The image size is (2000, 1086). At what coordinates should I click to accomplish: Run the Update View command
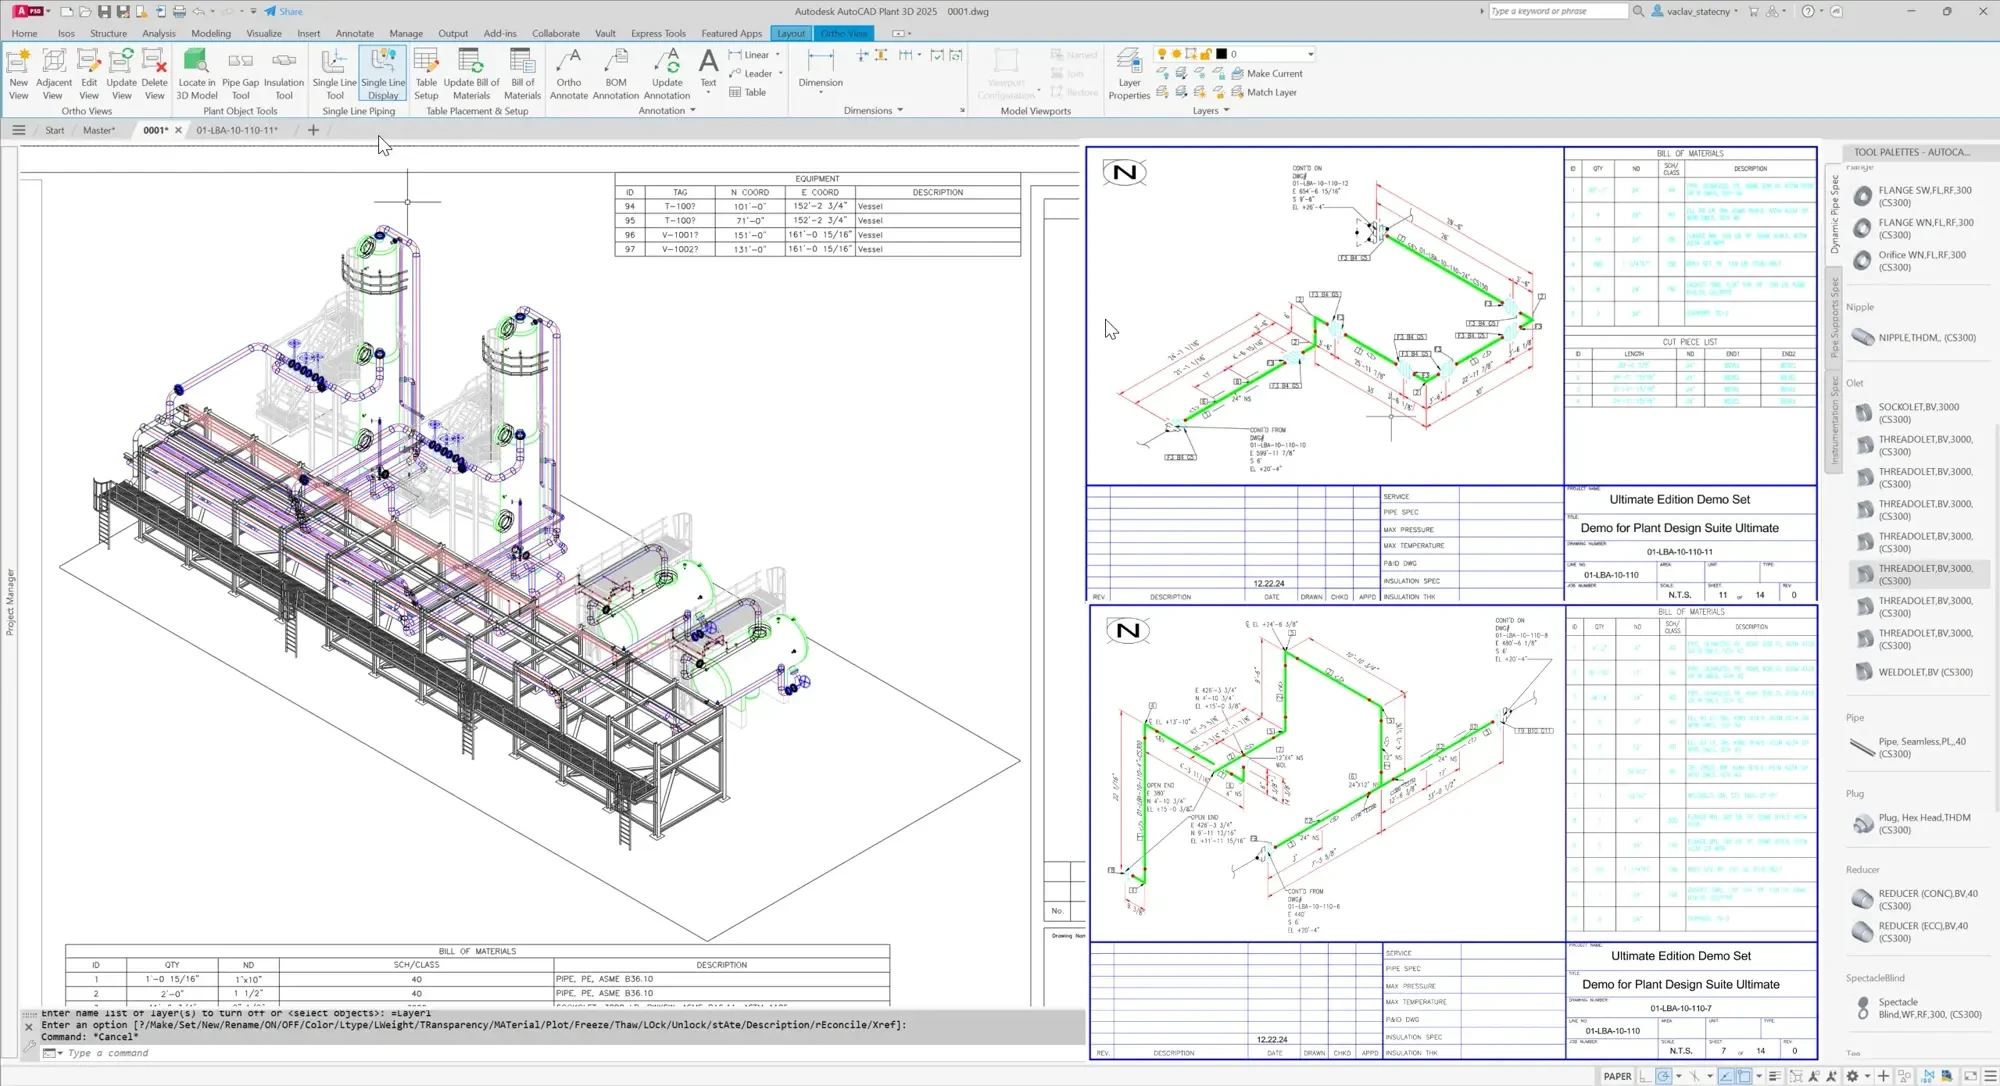click(121, 74)
